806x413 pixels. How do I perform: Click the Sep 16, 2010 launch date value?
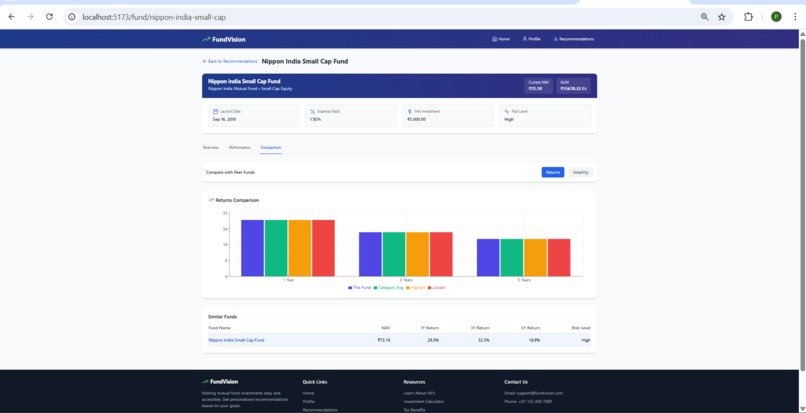point(225,119)
